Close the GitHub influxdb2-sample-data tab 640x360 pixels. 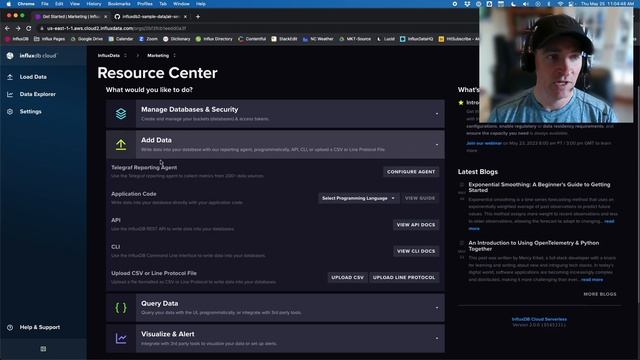tap(185, 17)
